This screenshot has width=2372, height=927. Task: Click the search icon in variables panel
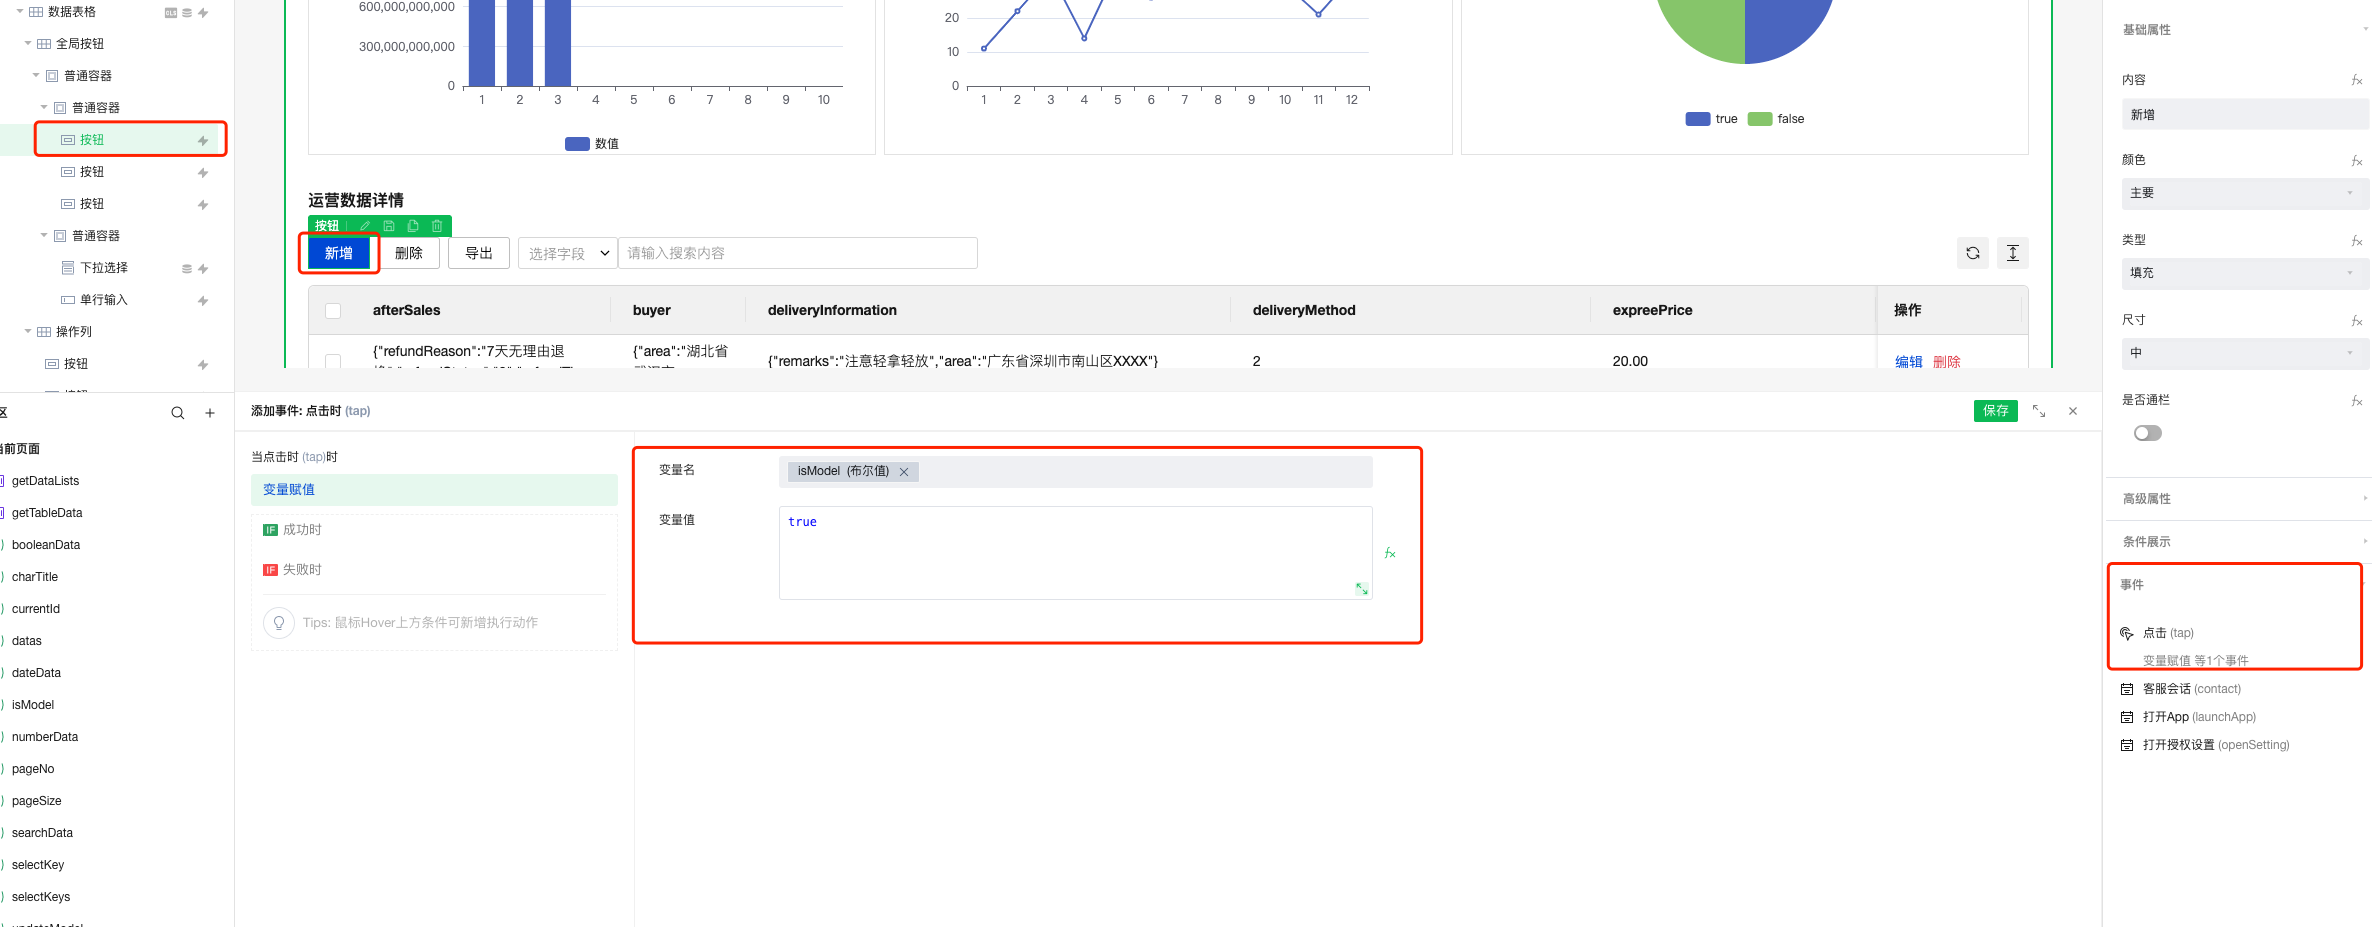click(178, 413)
